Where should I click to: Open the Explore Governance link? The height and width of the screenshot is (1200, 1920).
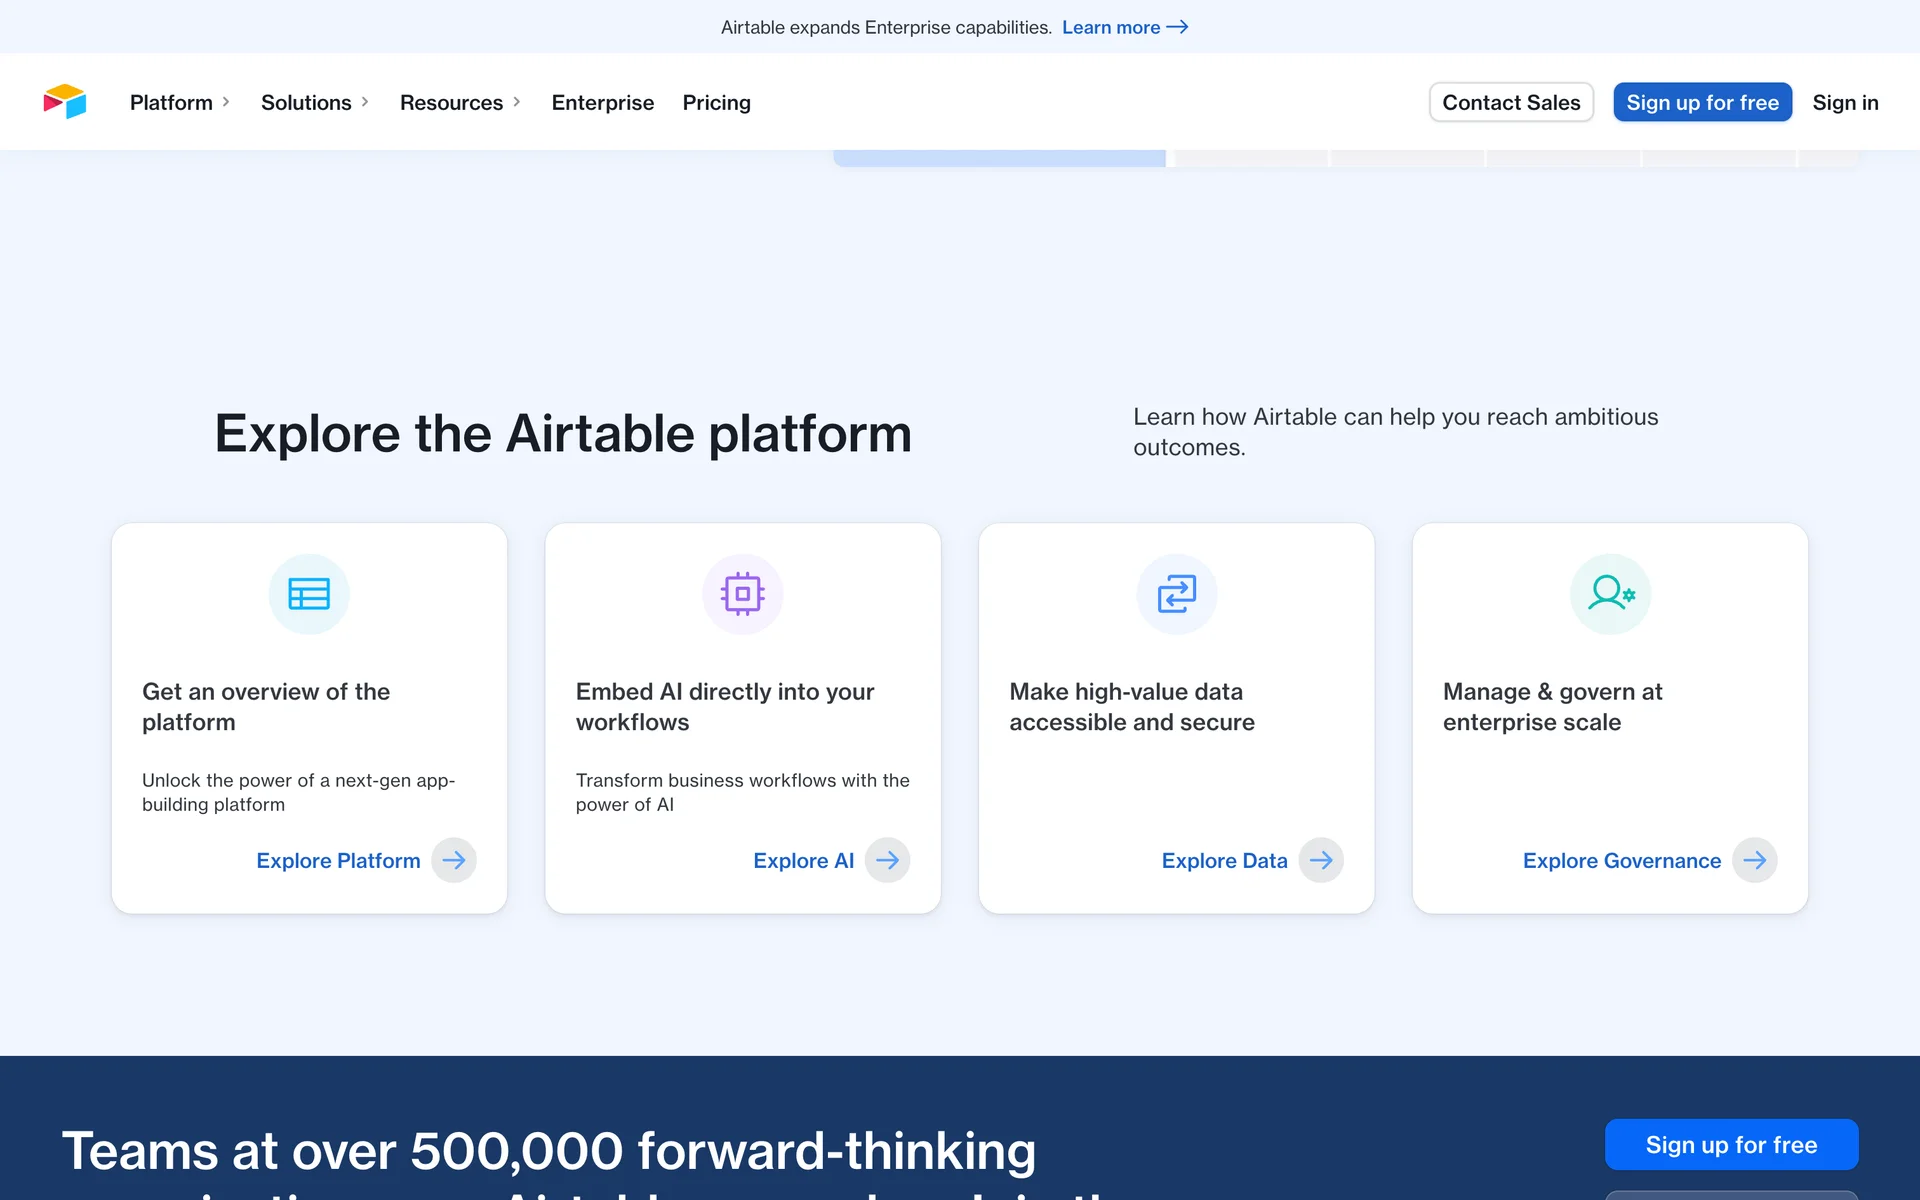click(1621, 860)
